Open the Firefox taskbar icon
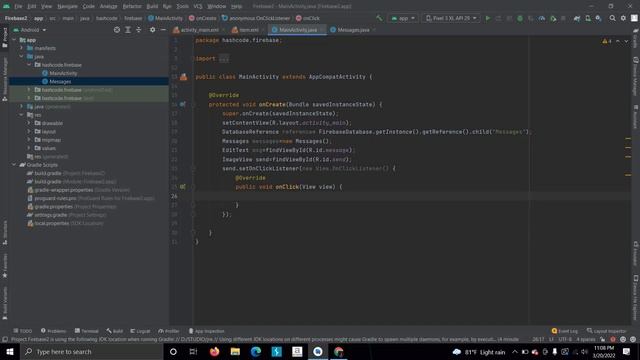Viewport: 640px width, 360px height. (x=214, y=351)
